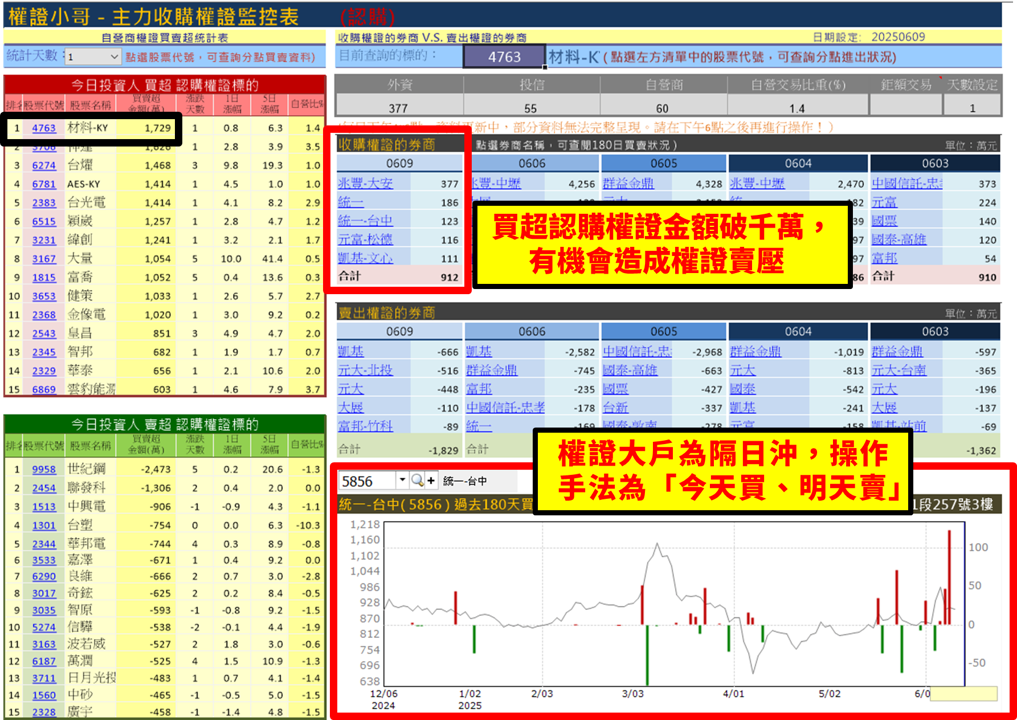Click the date setting value 20250609

(x=898, y=37)
